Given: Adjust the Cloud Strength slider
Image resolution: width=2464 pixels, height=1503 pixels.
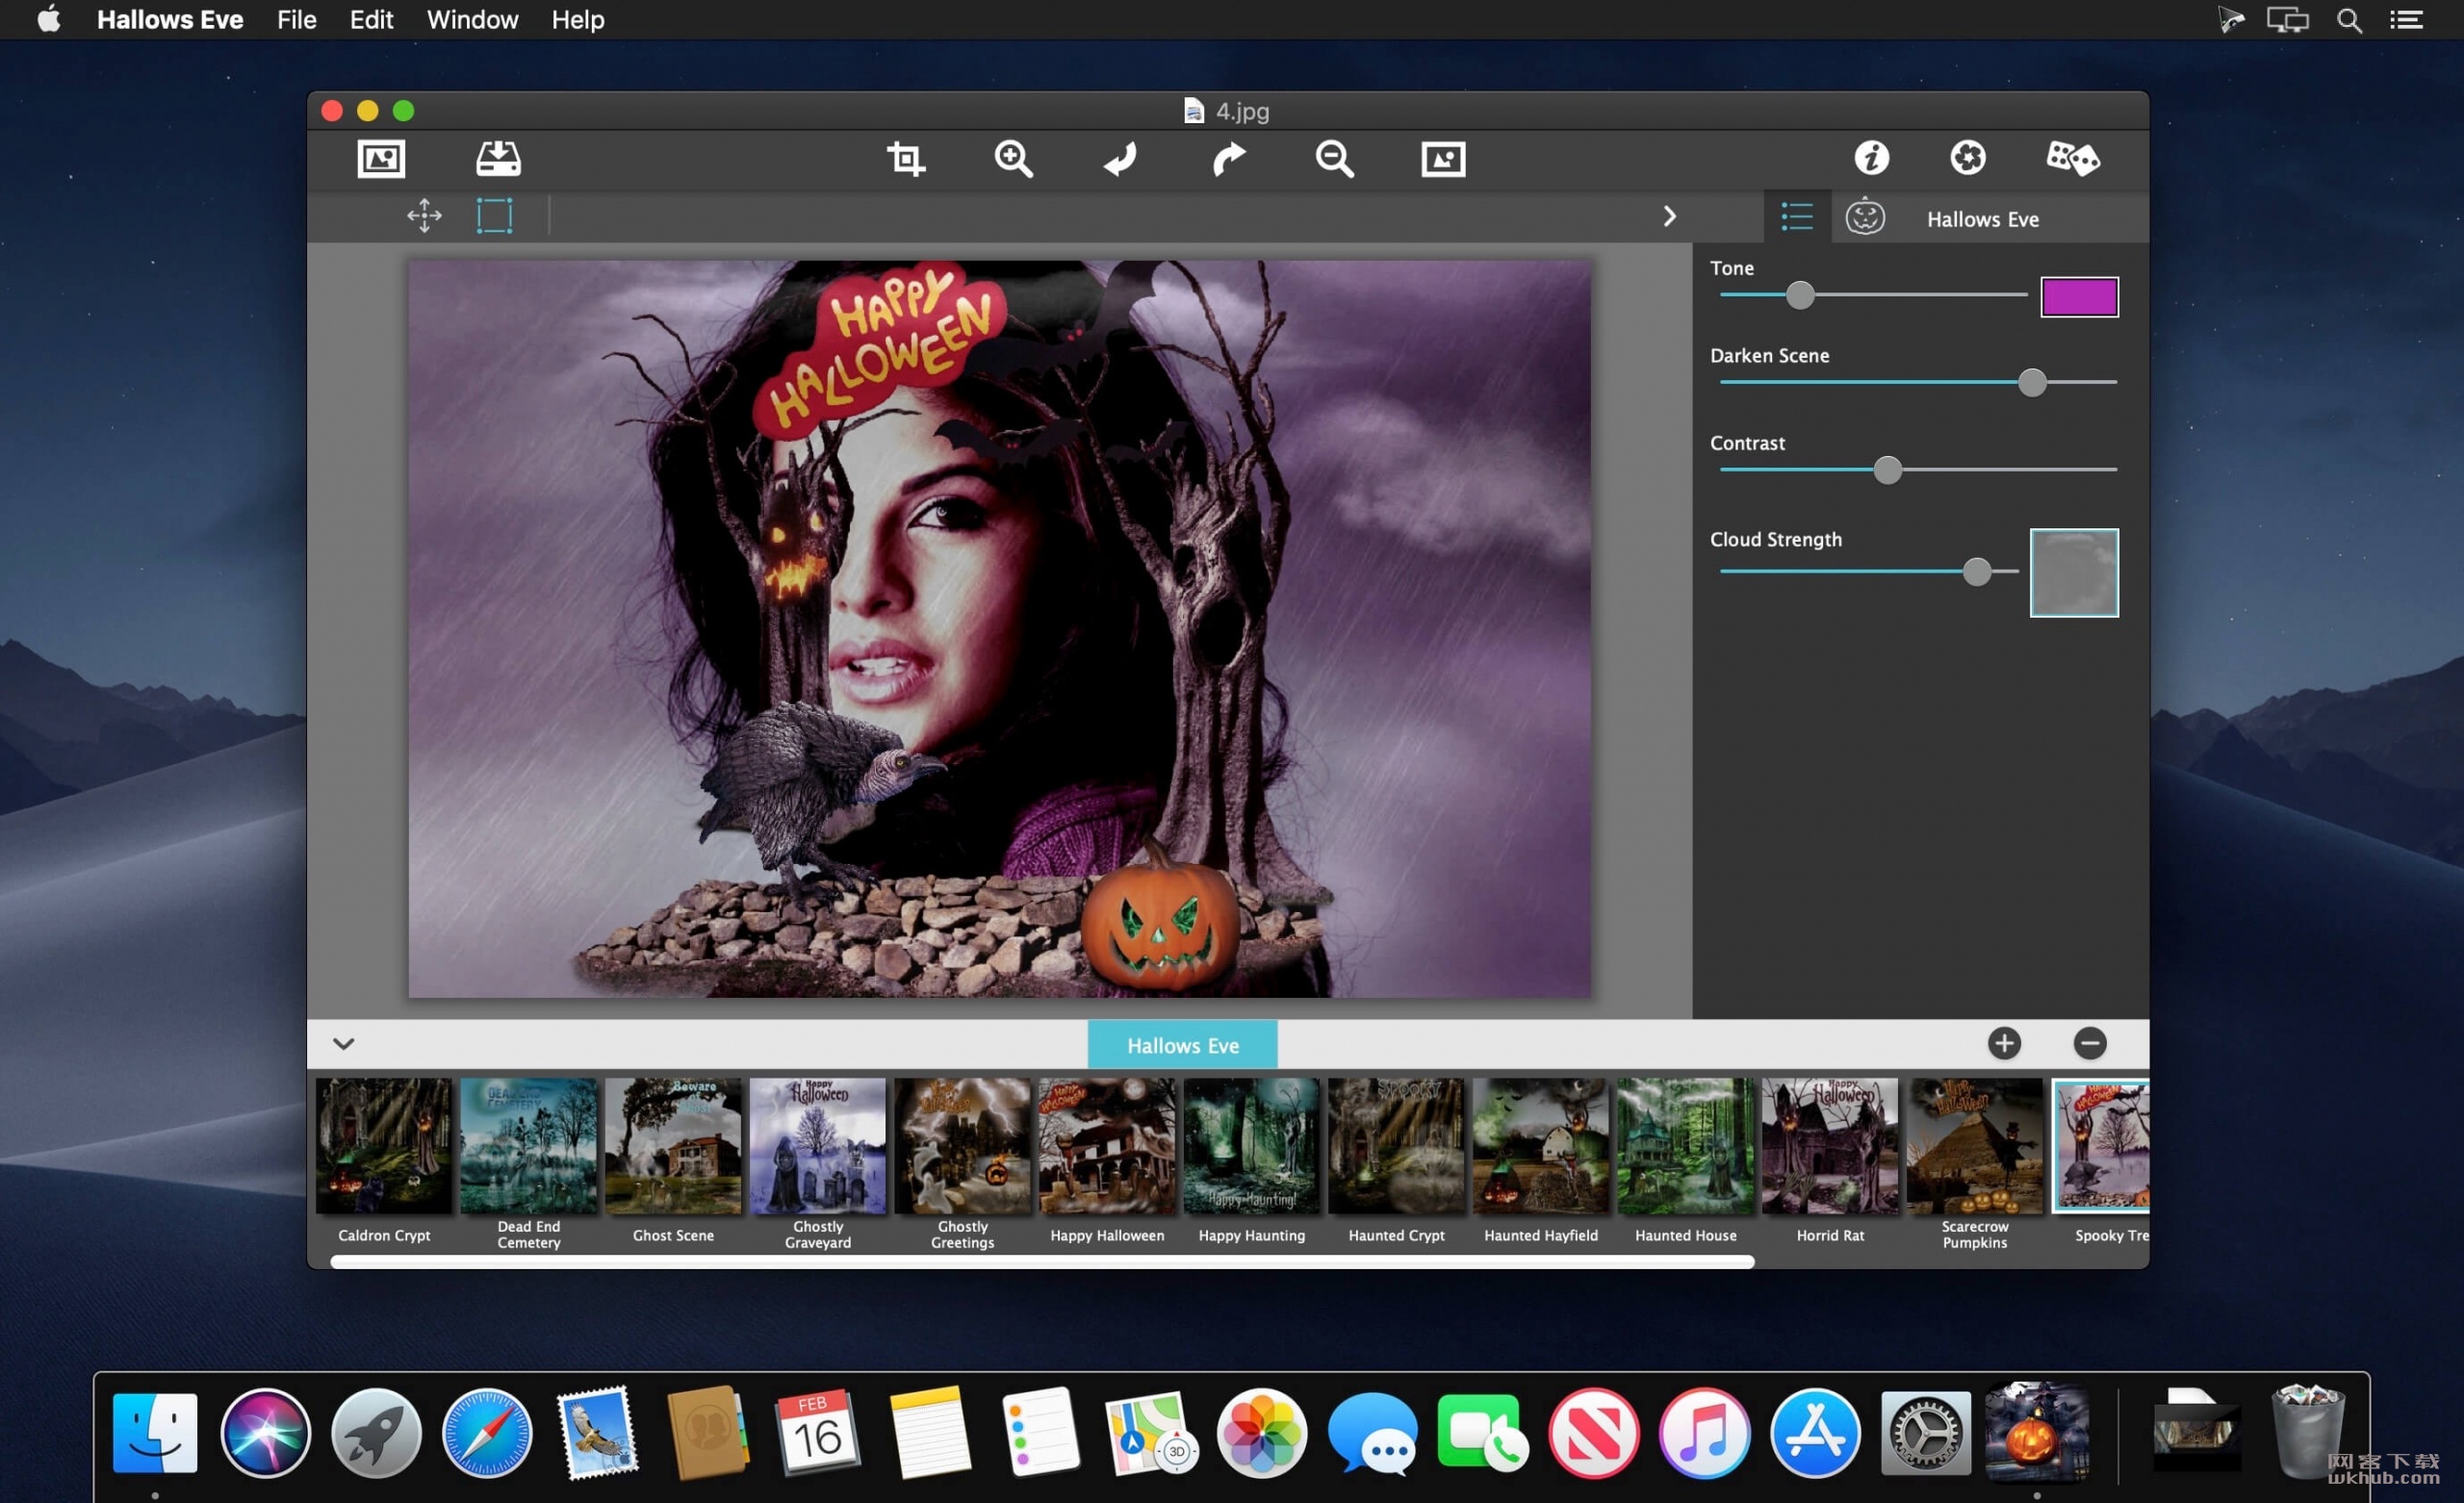Looking at the screenshot, I should coord(1977,572).
